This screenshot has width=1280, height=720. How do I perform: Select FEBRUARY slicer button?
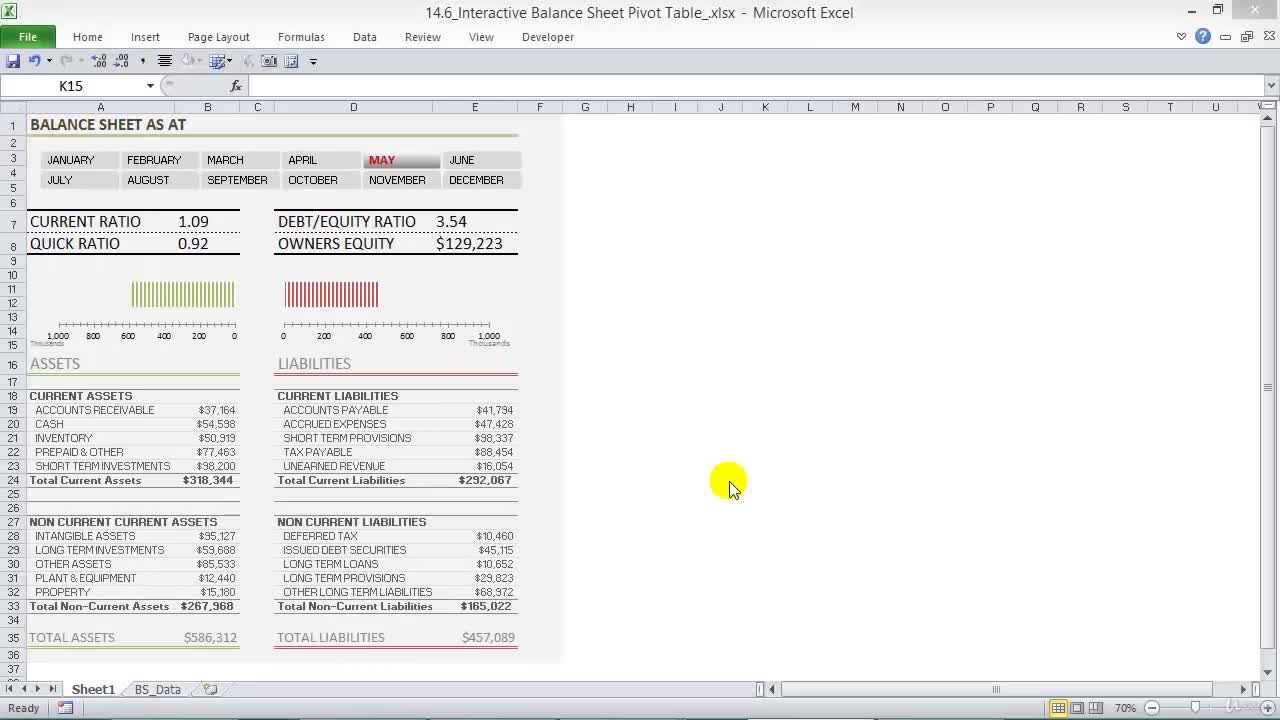point(160,160)
